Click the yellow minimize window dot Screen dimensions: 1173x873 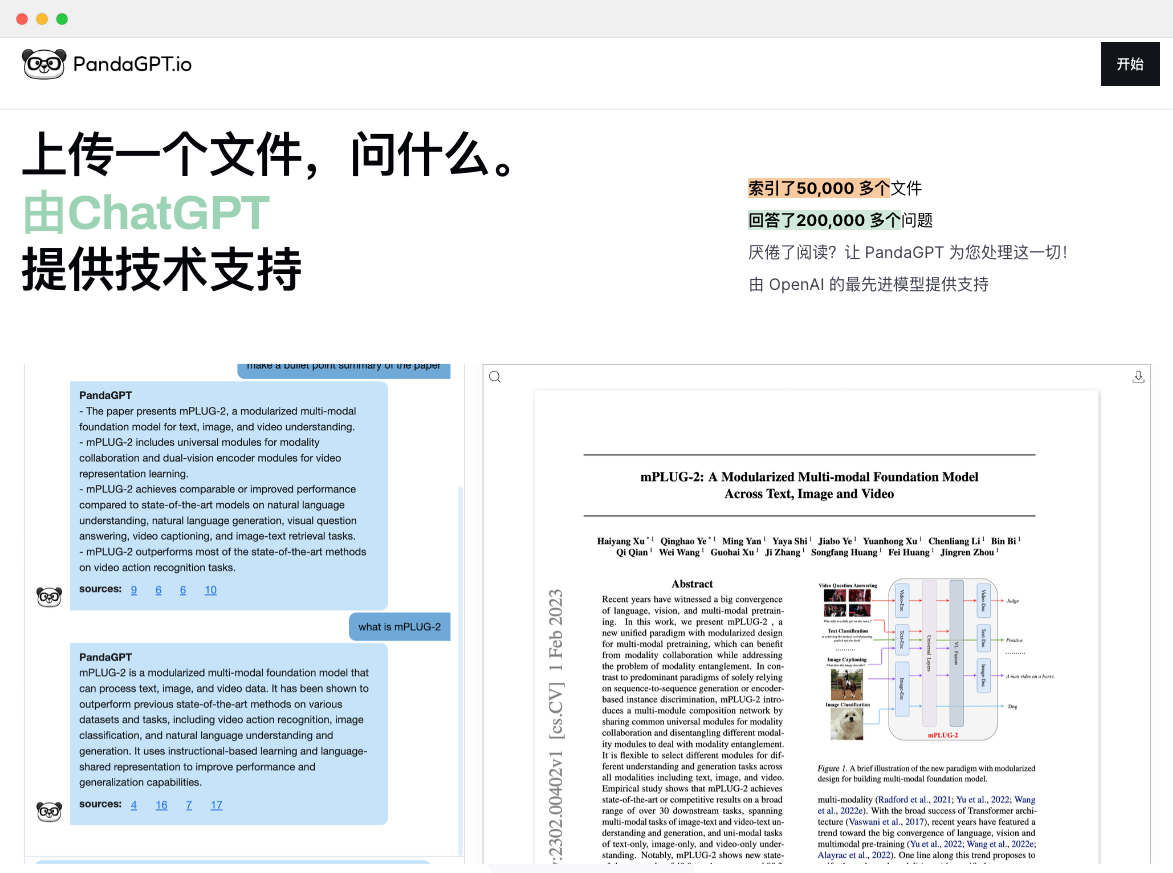pos(42,19)
